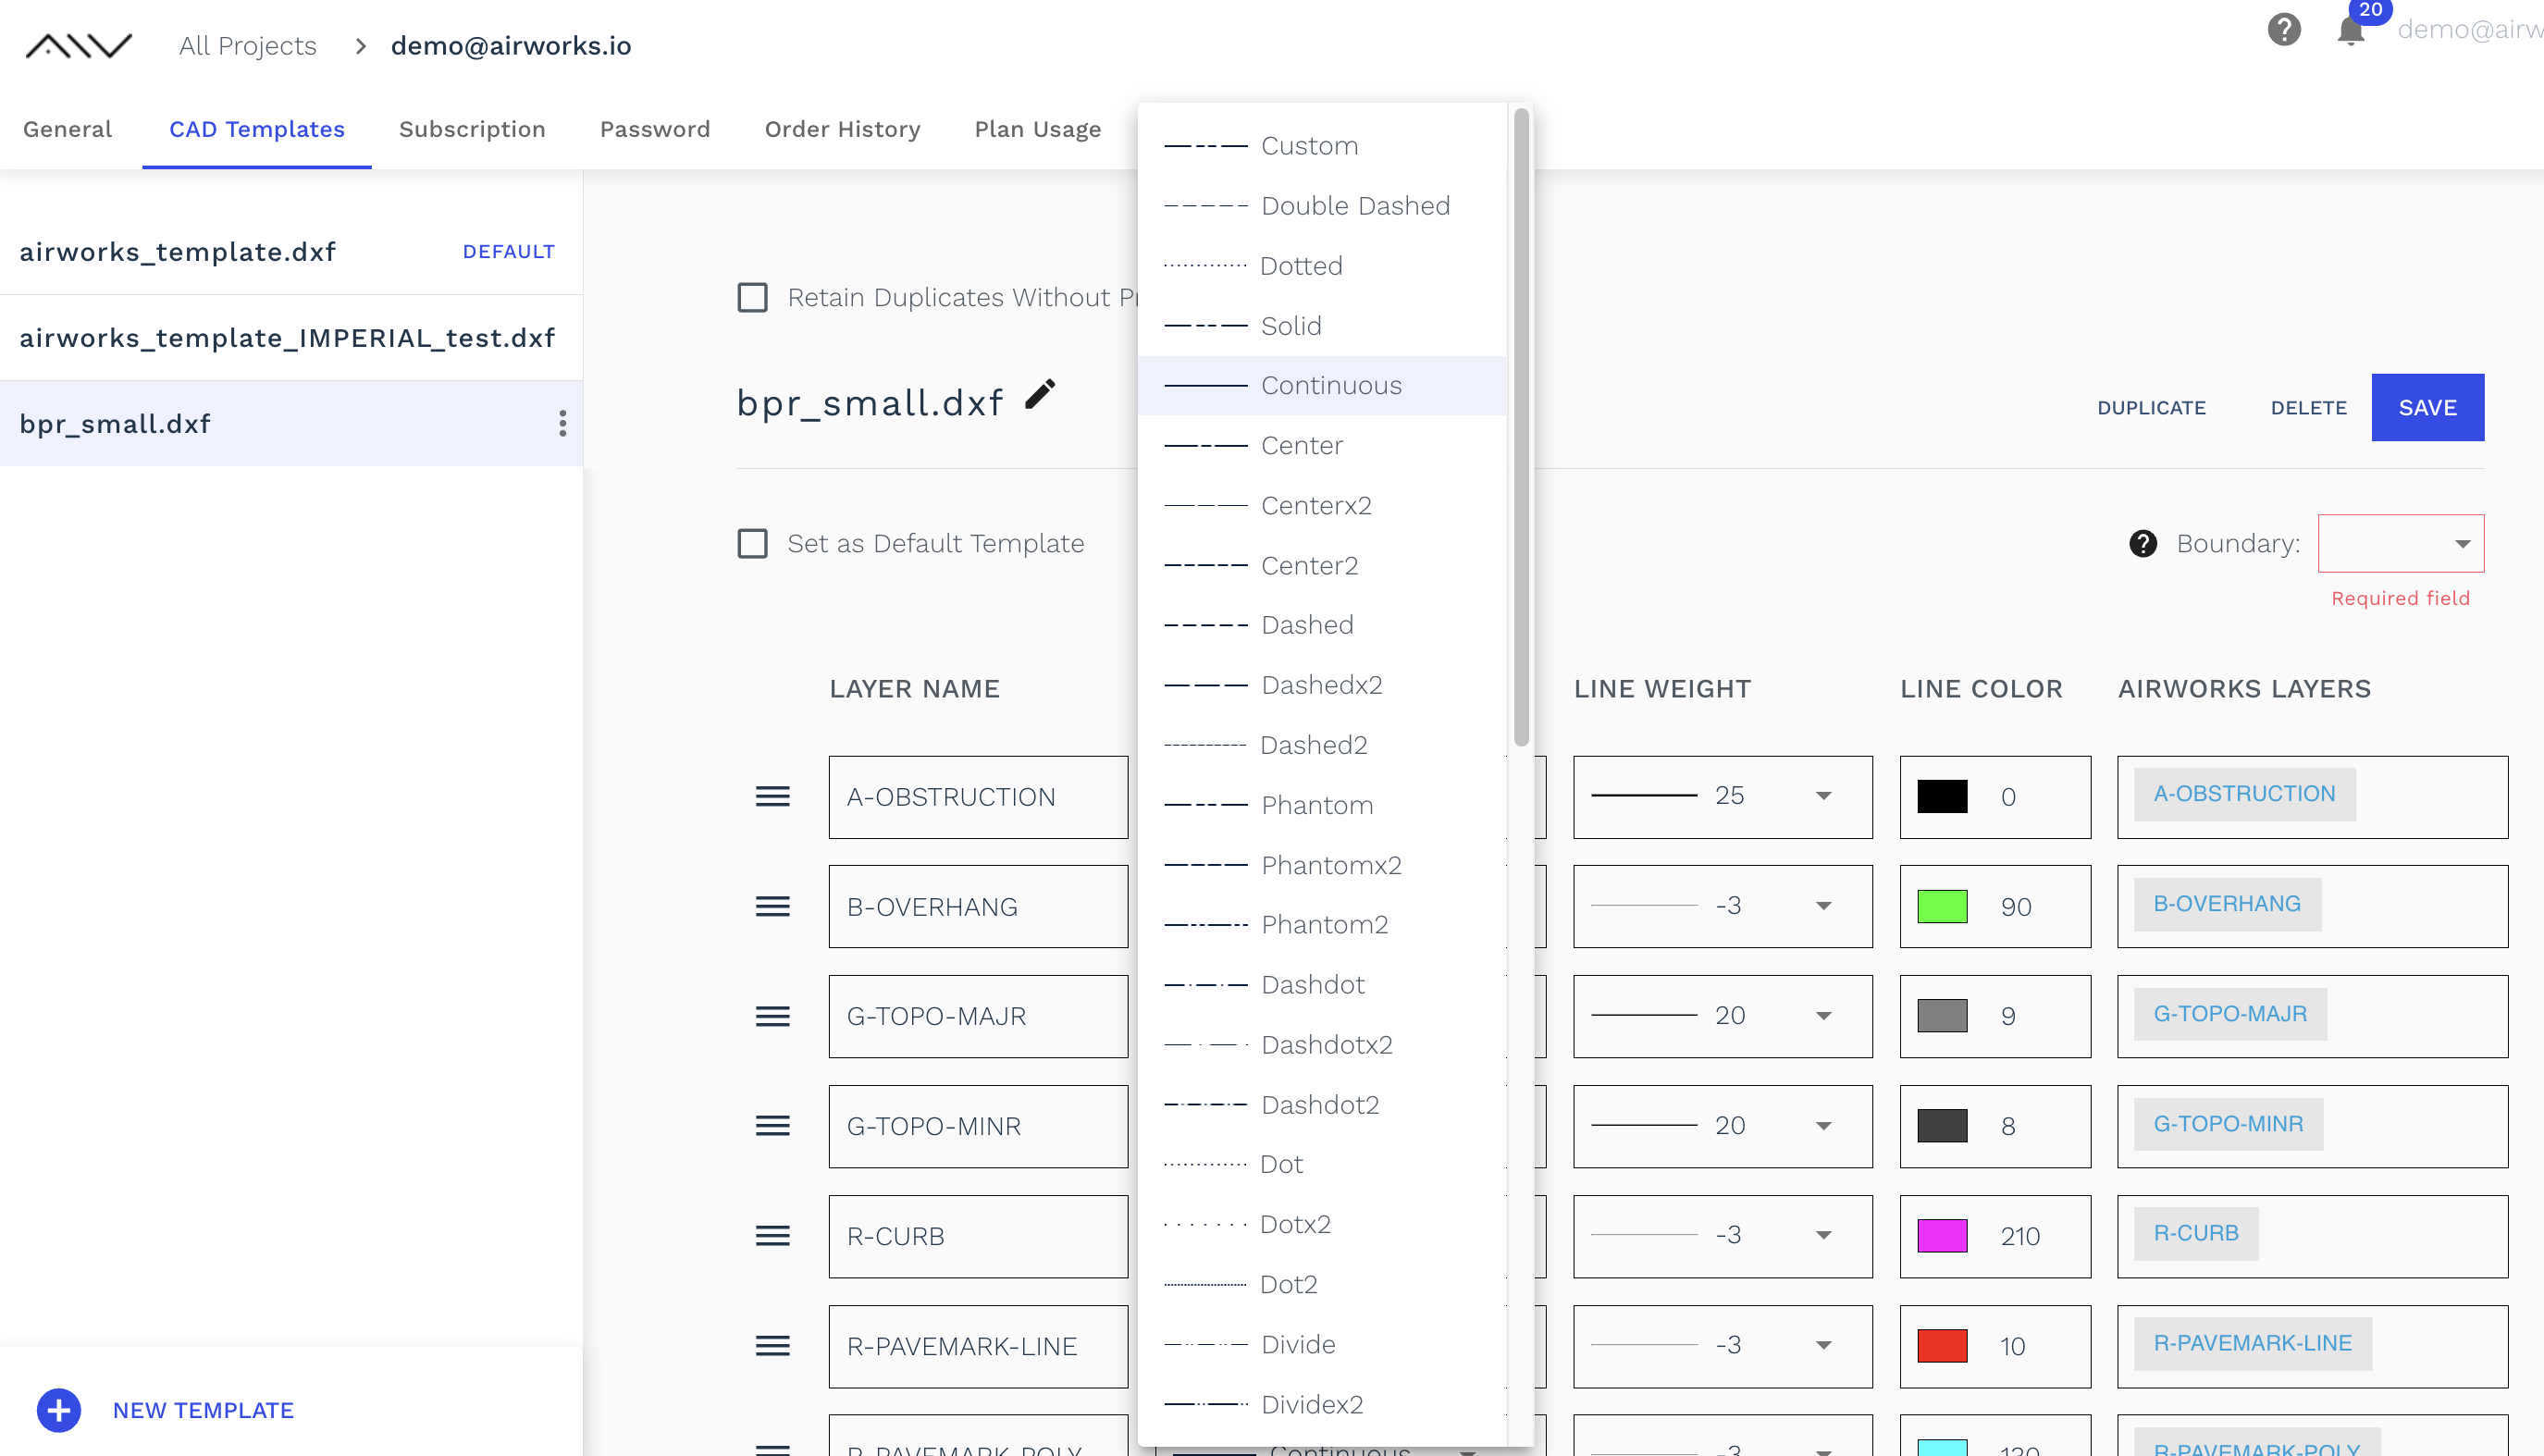
Task: Click Boundary help question mark icon
Action: pos(2143,543)
